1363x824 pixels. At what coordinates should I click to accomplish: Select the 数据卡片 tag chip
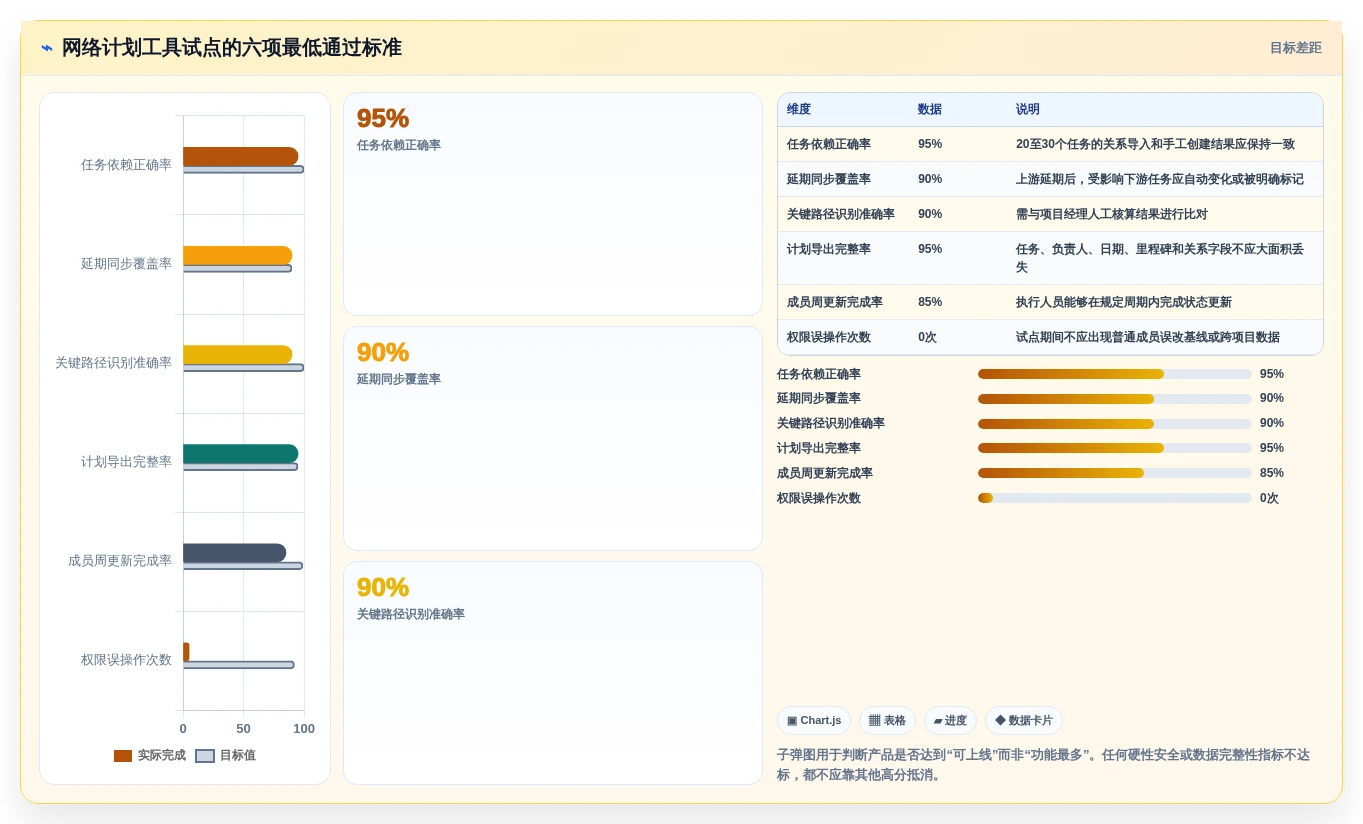tap(1023, 720)
